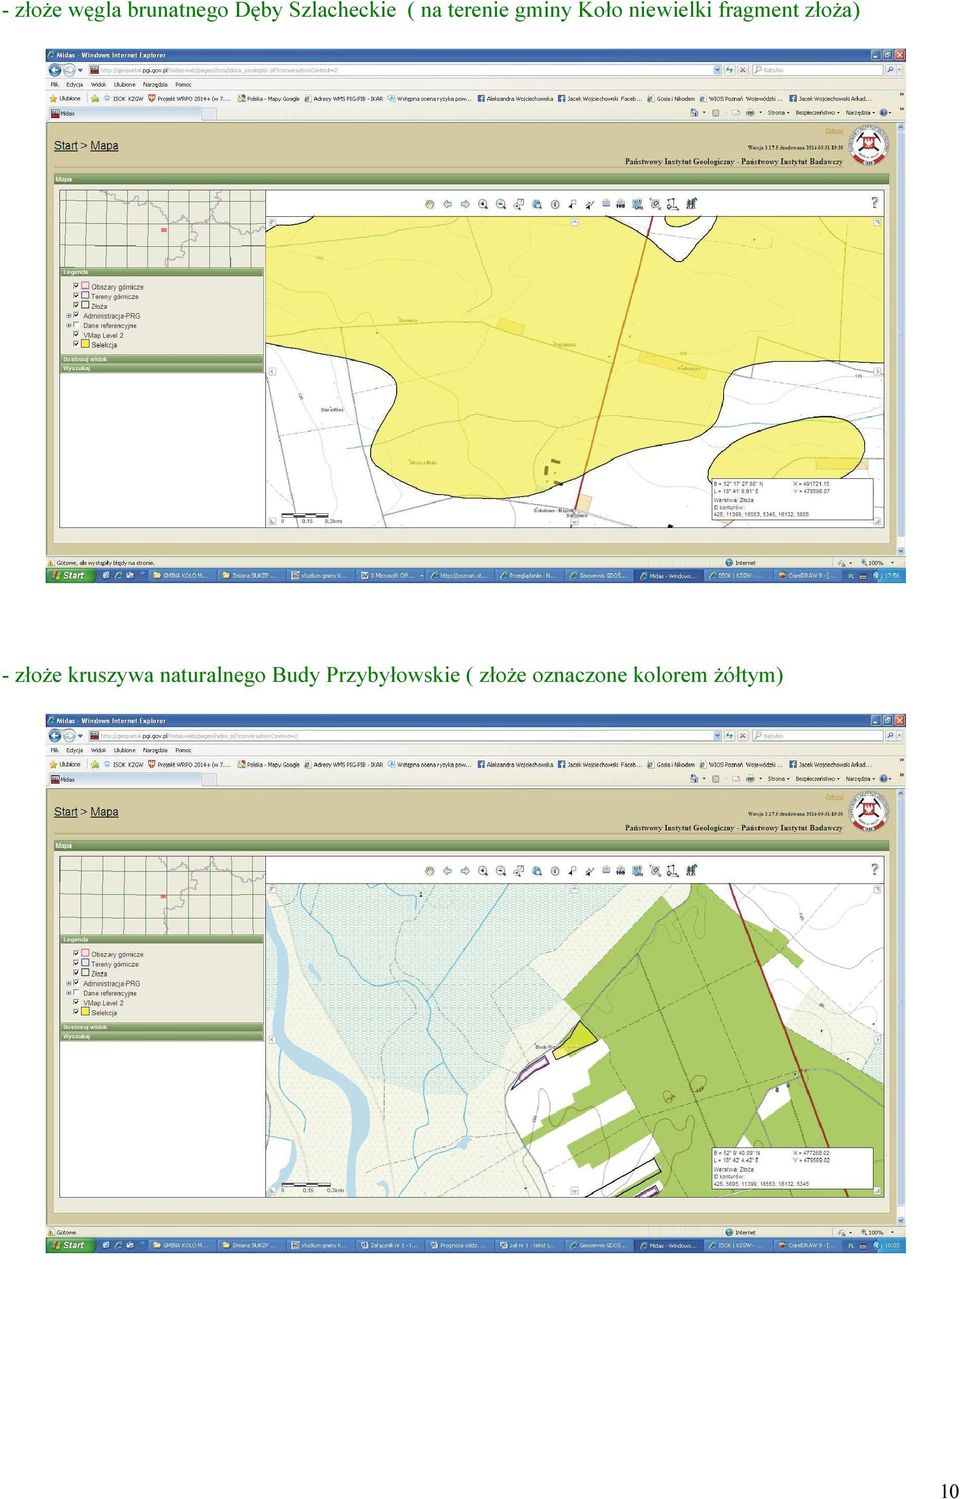
Task: Toggle Obszary górnicze checkbox in upper legend
Action: click(x=76, y=286)
